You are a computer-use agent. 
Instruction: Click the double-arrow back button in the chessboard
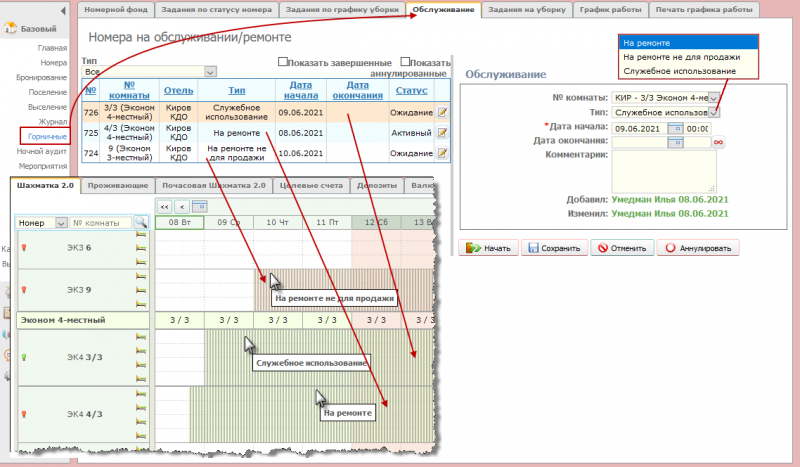click(165, 206)
